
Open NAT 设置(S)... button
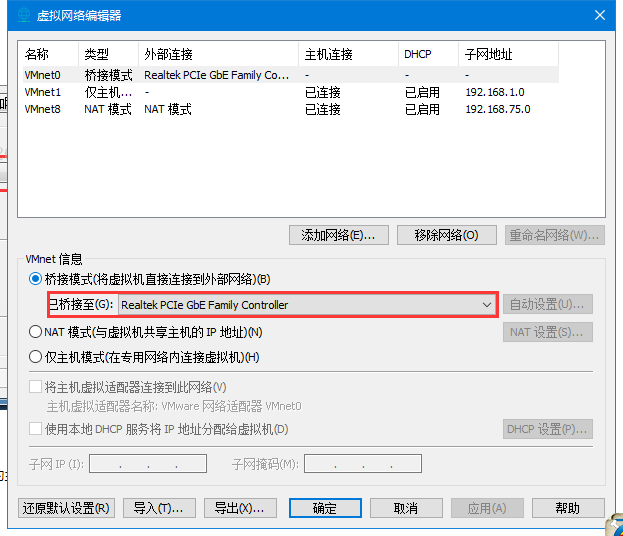point(548,332)
